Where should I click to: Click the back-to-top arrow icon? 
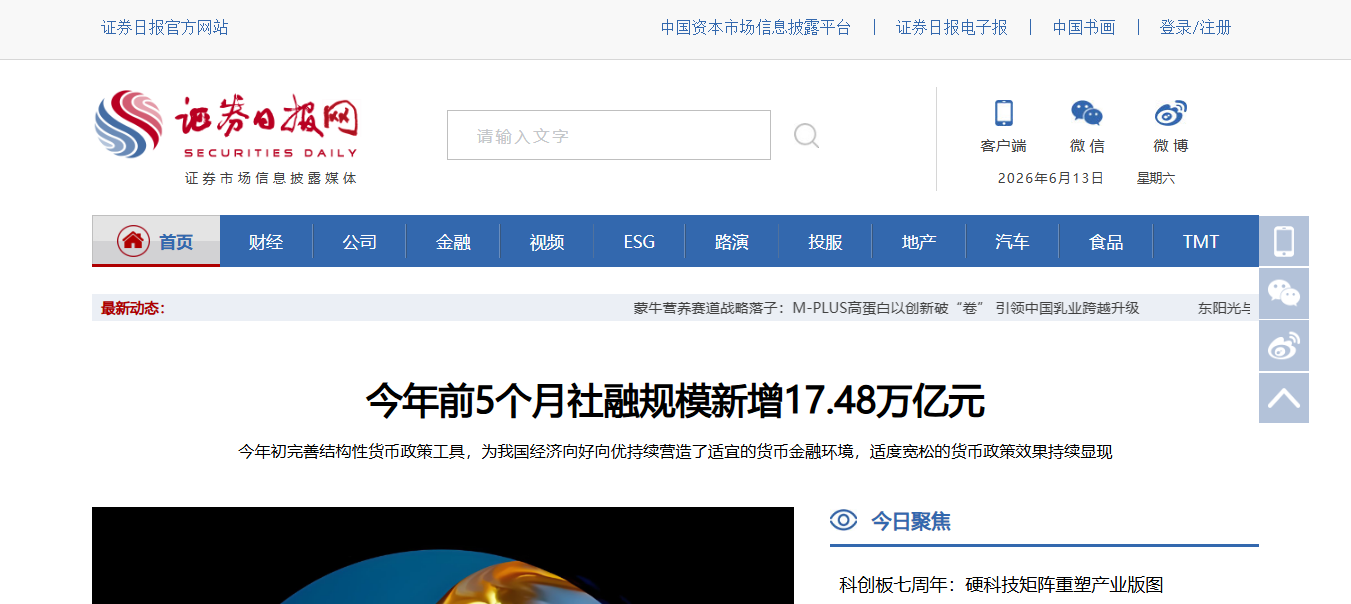coord(1284,398)
